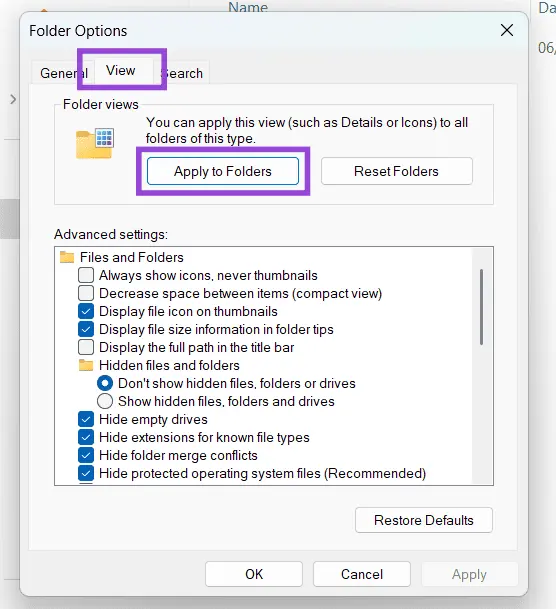Expand the navigation pane chevron at left
Screen dimensions: 556x609
pos(13,99)
